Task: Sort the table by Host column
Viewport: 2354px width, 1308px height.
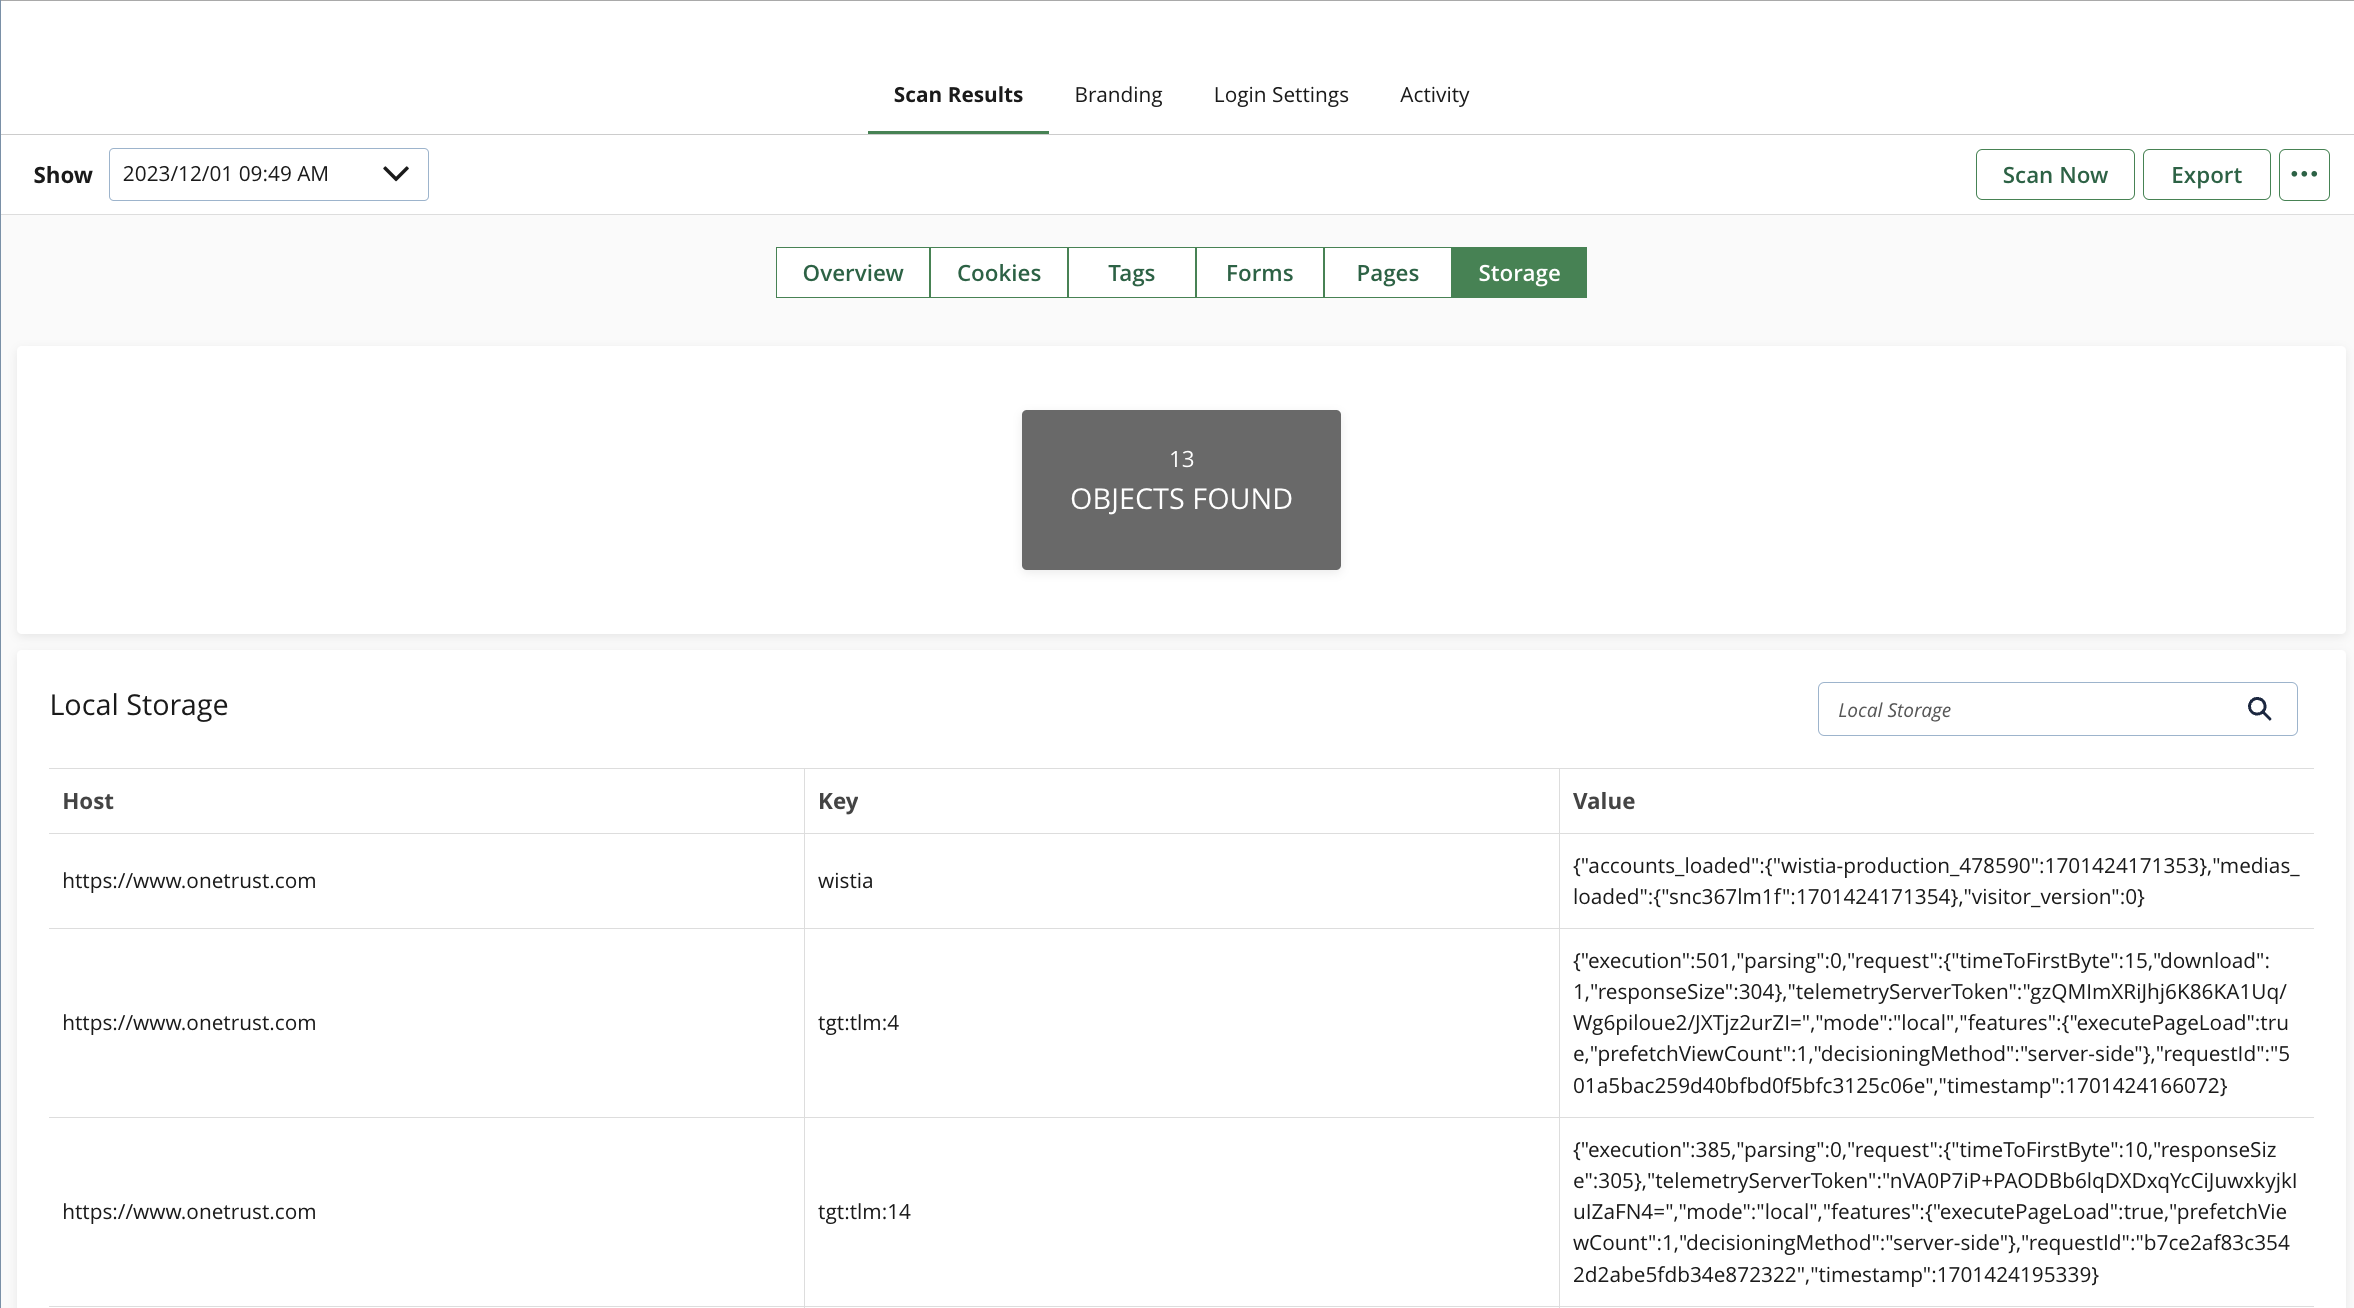Action: click(86, 800)
